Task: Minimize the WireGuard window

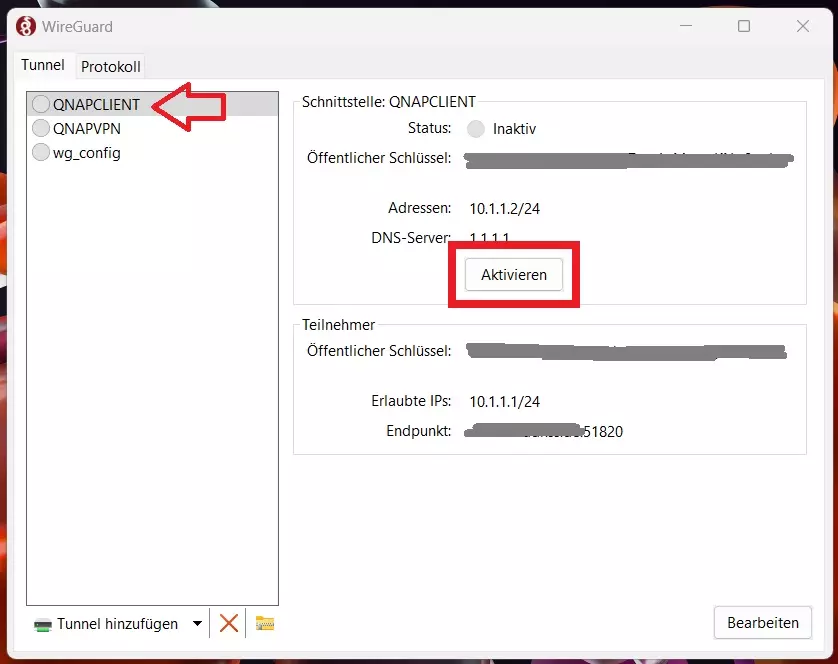Action: tap(685, 27)
